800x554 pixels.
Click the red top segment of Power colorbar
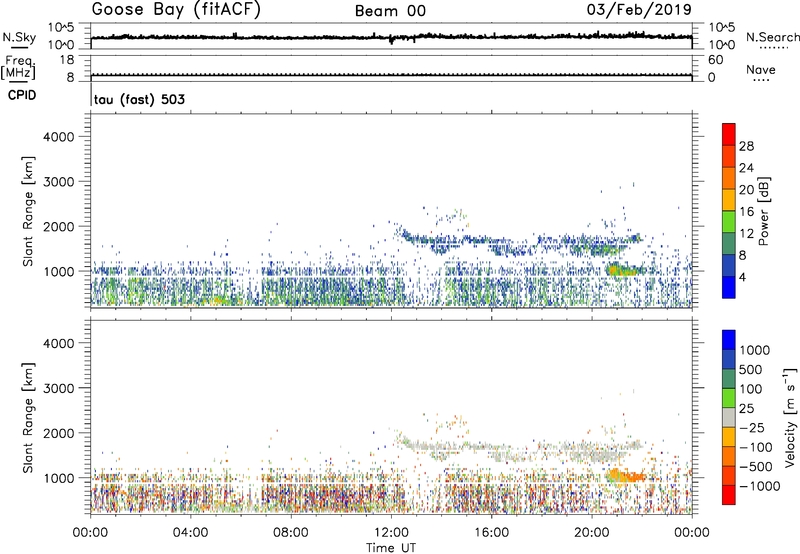click(x=729, y=134)
